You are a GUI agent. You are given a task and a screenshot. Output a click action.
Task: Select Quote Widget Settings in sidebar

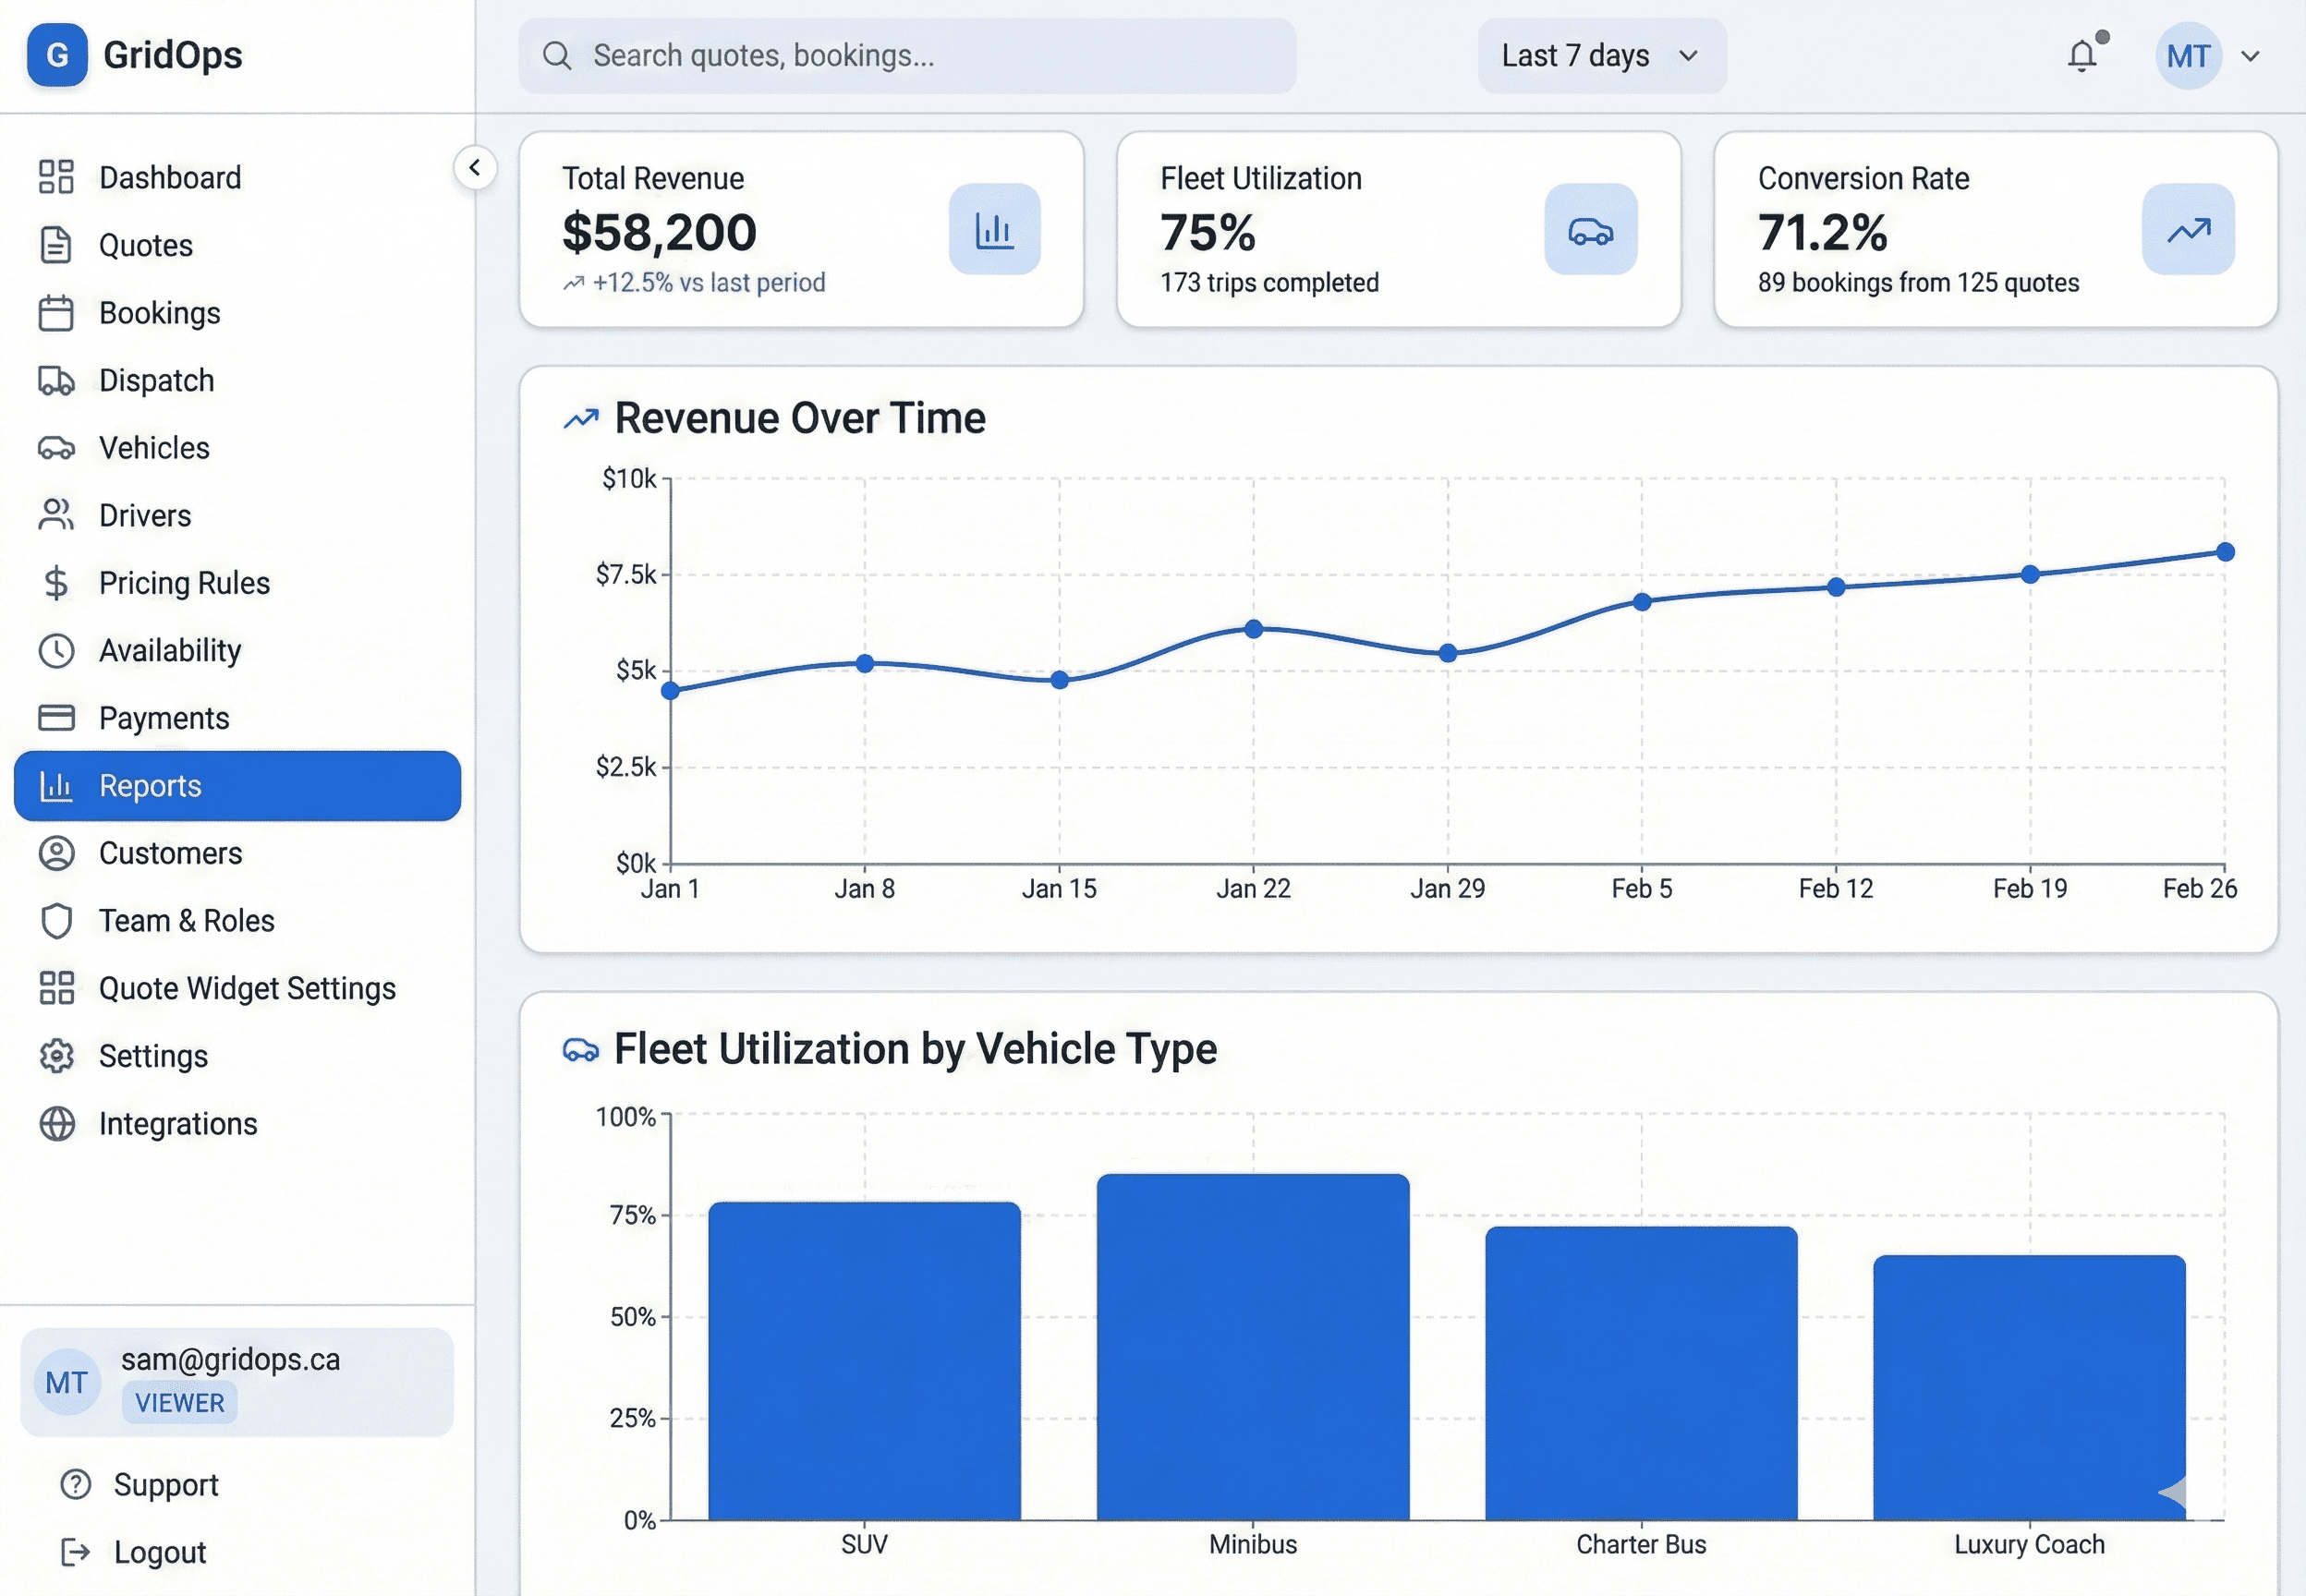click(x=247, y=988)
